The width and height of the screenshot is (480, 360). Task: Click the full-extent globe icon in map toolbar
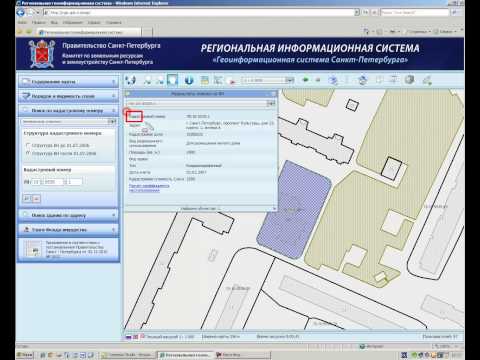pos(130,80)
